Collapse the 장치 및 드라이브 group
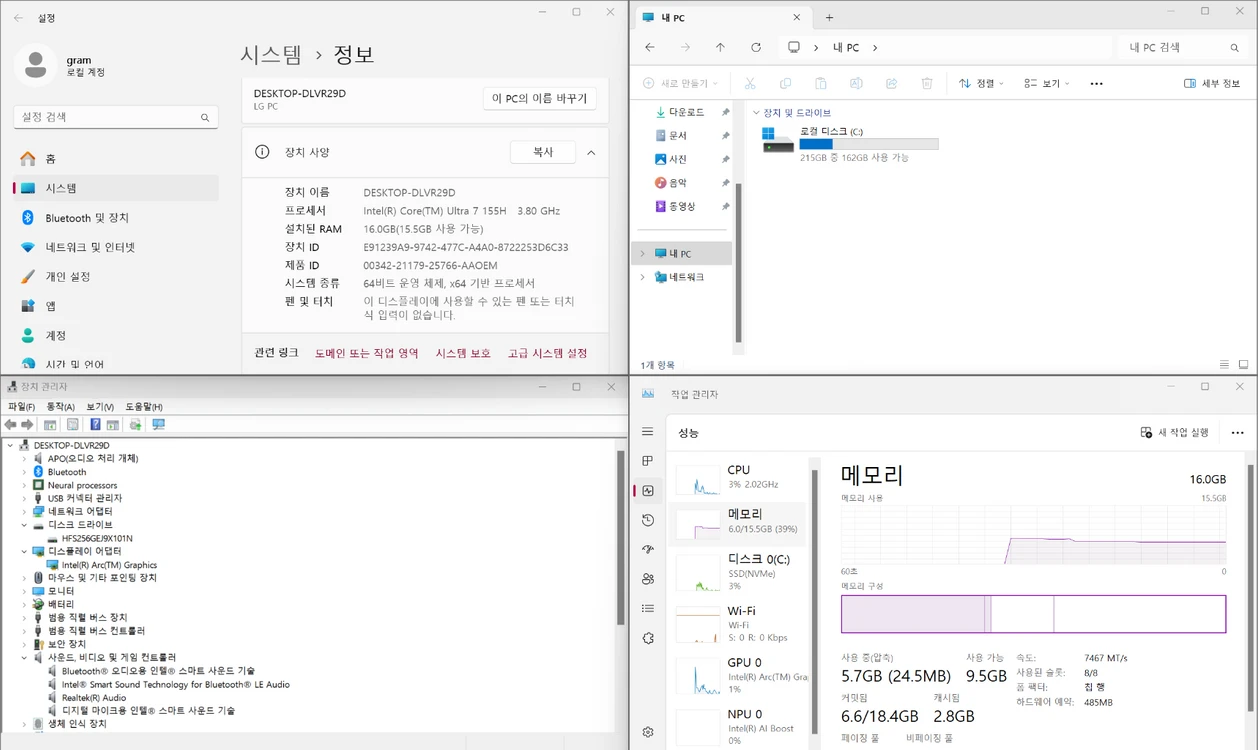The image size is (1258, 750). tap(756, 113)
